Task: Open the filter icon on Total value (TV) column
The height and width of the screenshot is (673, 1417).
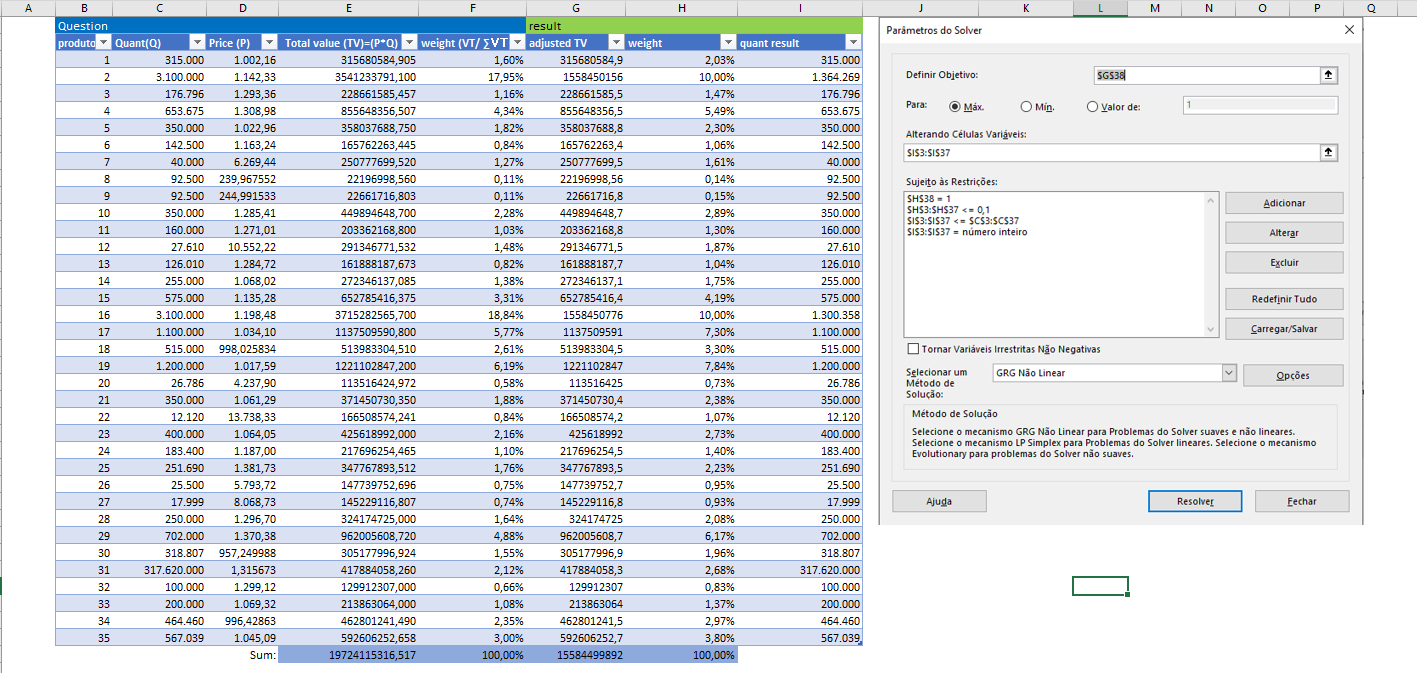Action: 409,42
